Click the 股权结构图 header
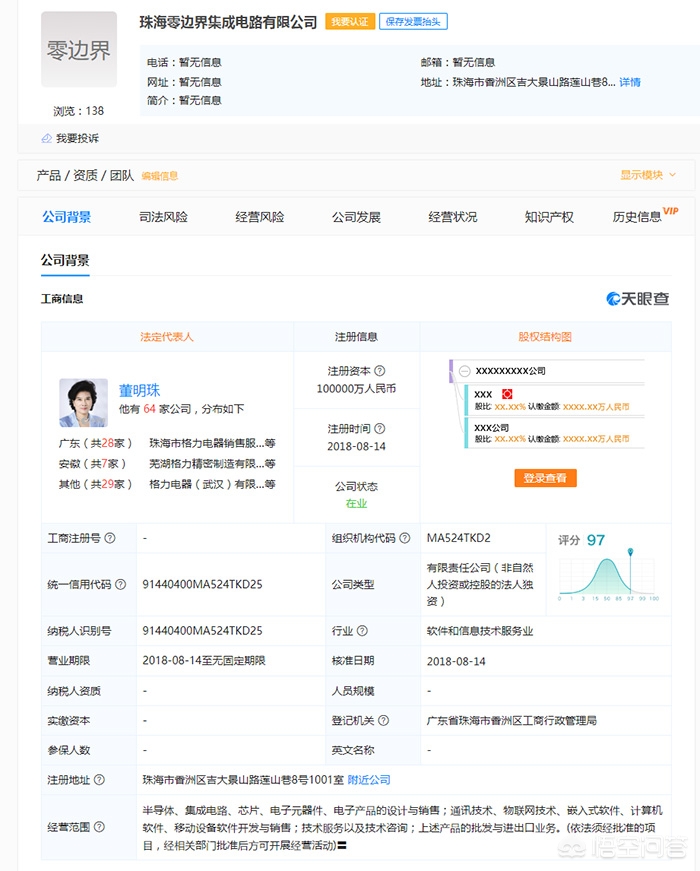This screenshot has height=871, width=700. [545, 337]
